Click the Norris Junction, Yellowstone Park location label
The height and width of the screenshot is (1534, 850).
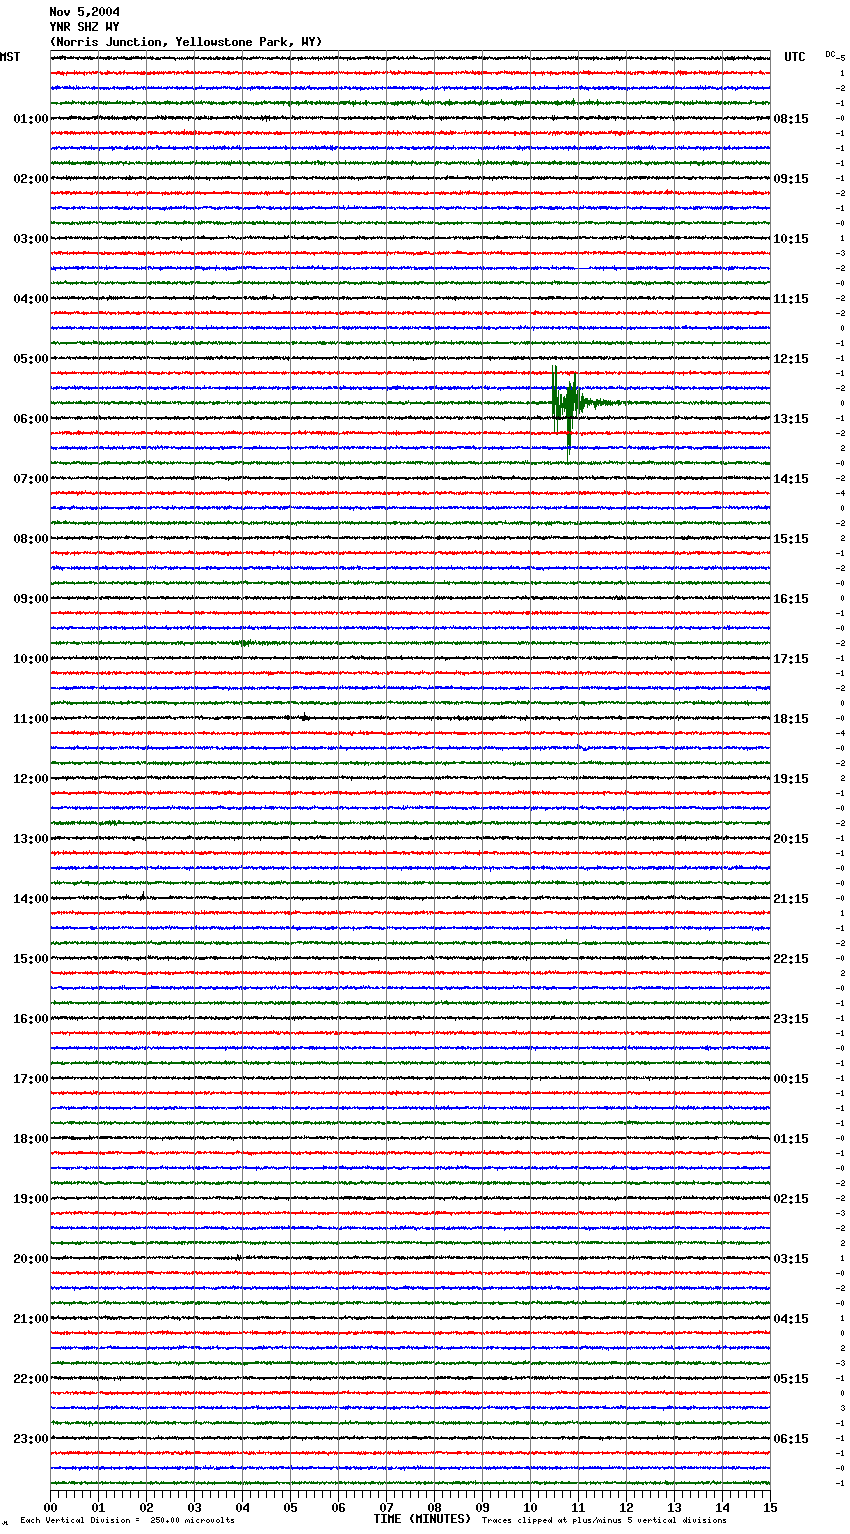click(x=186, y=42)
